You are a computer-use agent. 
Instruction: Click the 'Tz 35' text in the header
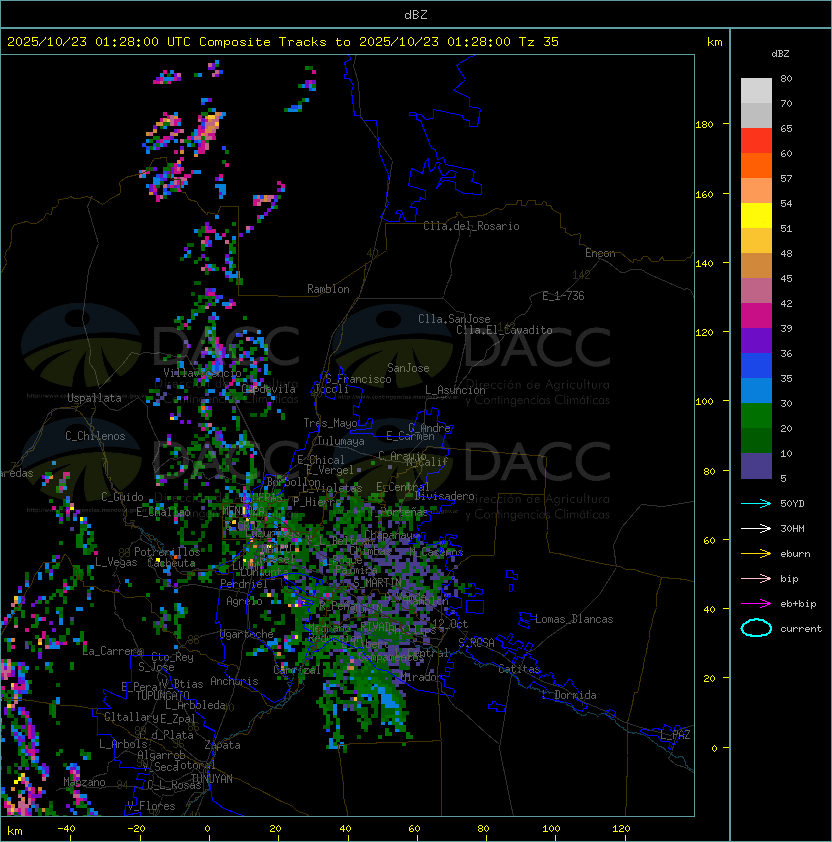[539, 42]
